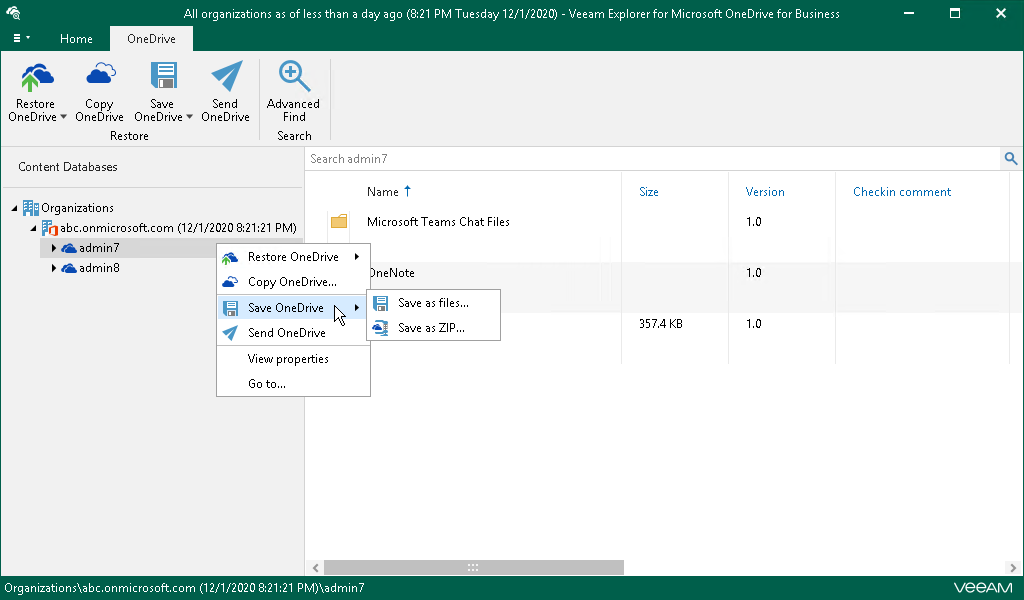Open Restore OneDrive ribbon dropdown arrow

(x=63, y=118)
